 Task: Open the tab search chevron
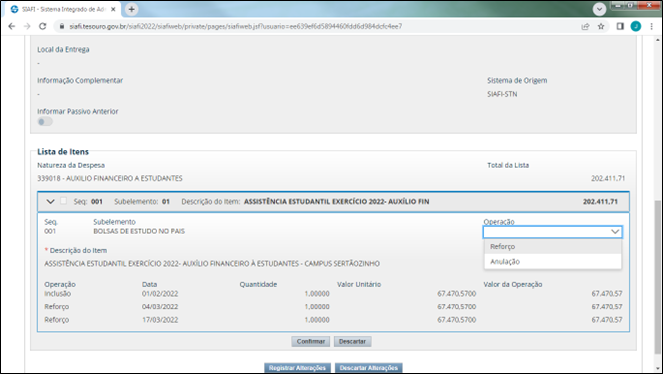(599, 9)
